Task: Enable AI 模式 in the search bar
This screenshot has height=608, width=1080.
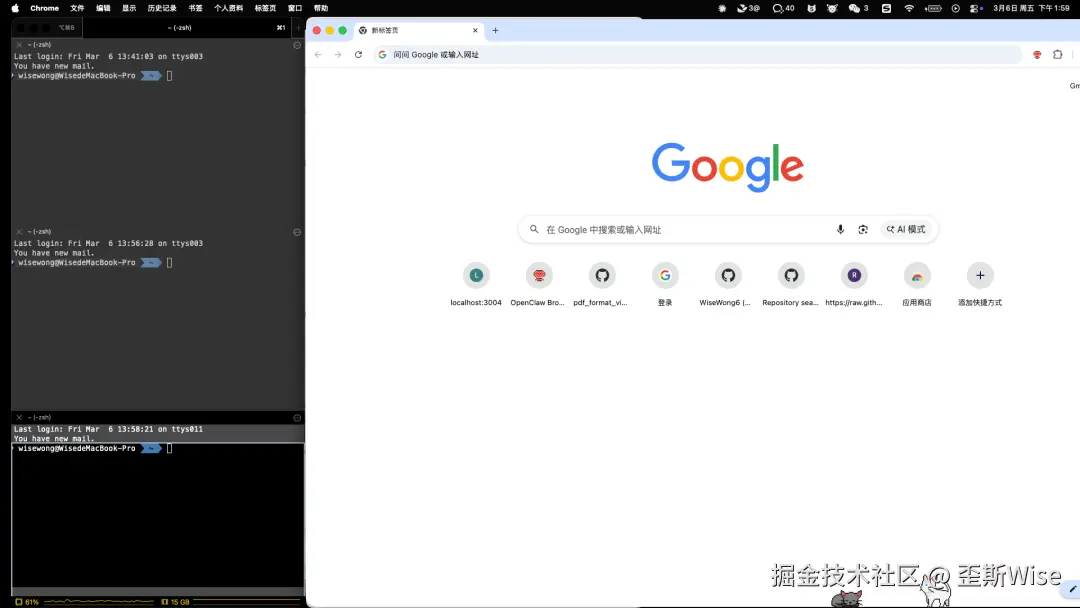Action: pyautogui.click(x=905, y=229)
